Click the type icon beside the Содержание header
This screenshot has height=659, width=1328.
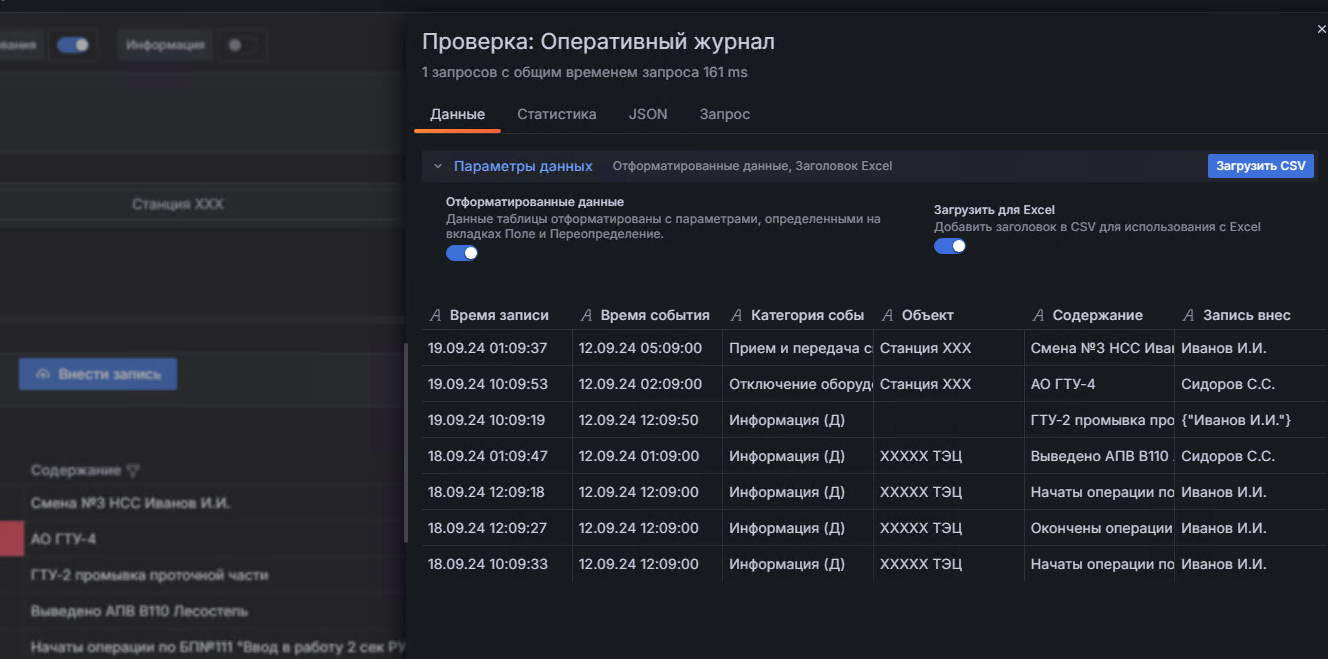coord(1038,315)
